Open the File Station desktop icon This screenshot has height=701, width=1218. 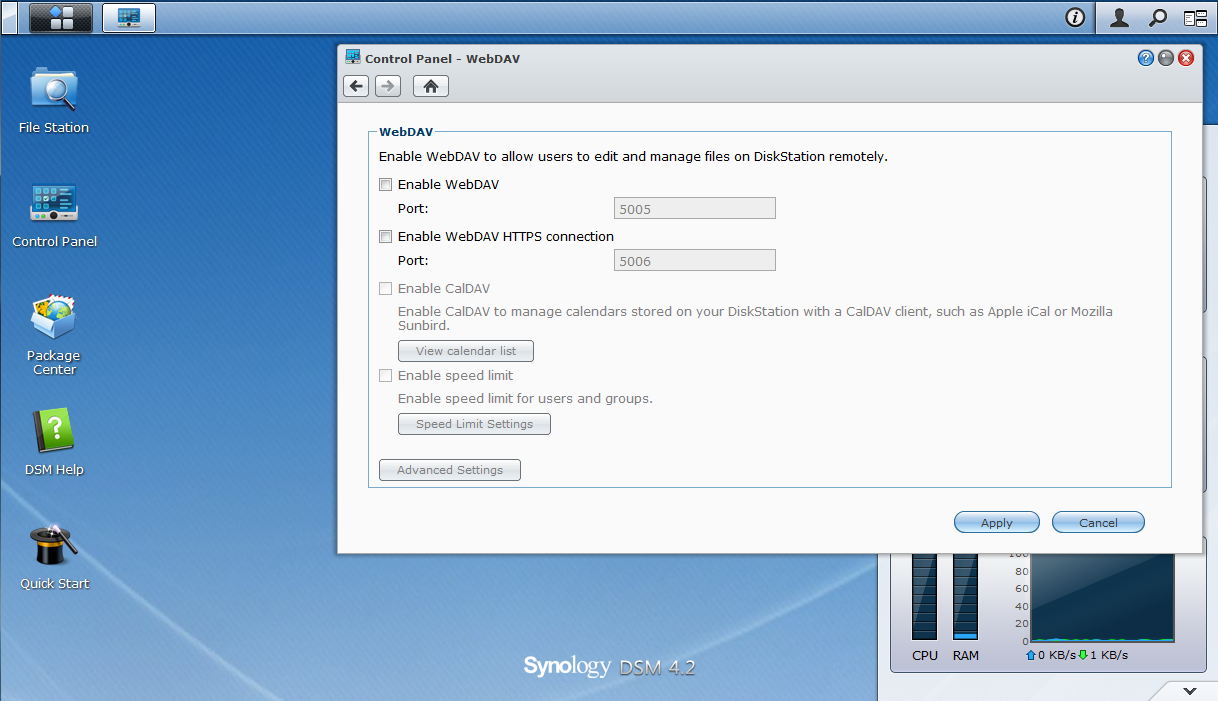click(54, 100)
